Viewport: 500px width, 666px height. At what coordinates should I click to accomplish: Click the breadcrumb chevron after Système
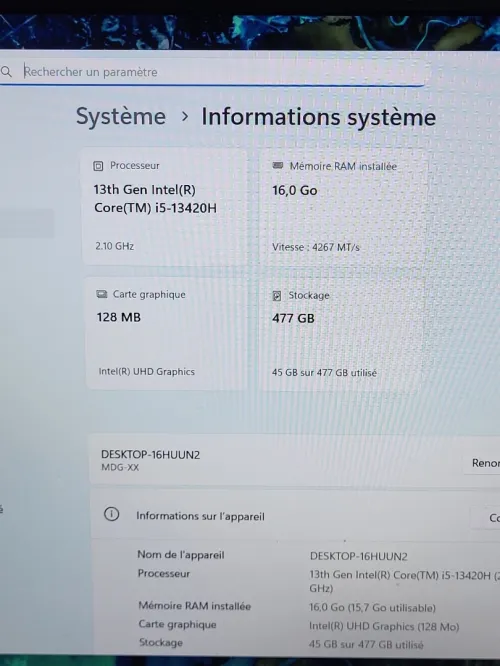click(x=184, y=116)
